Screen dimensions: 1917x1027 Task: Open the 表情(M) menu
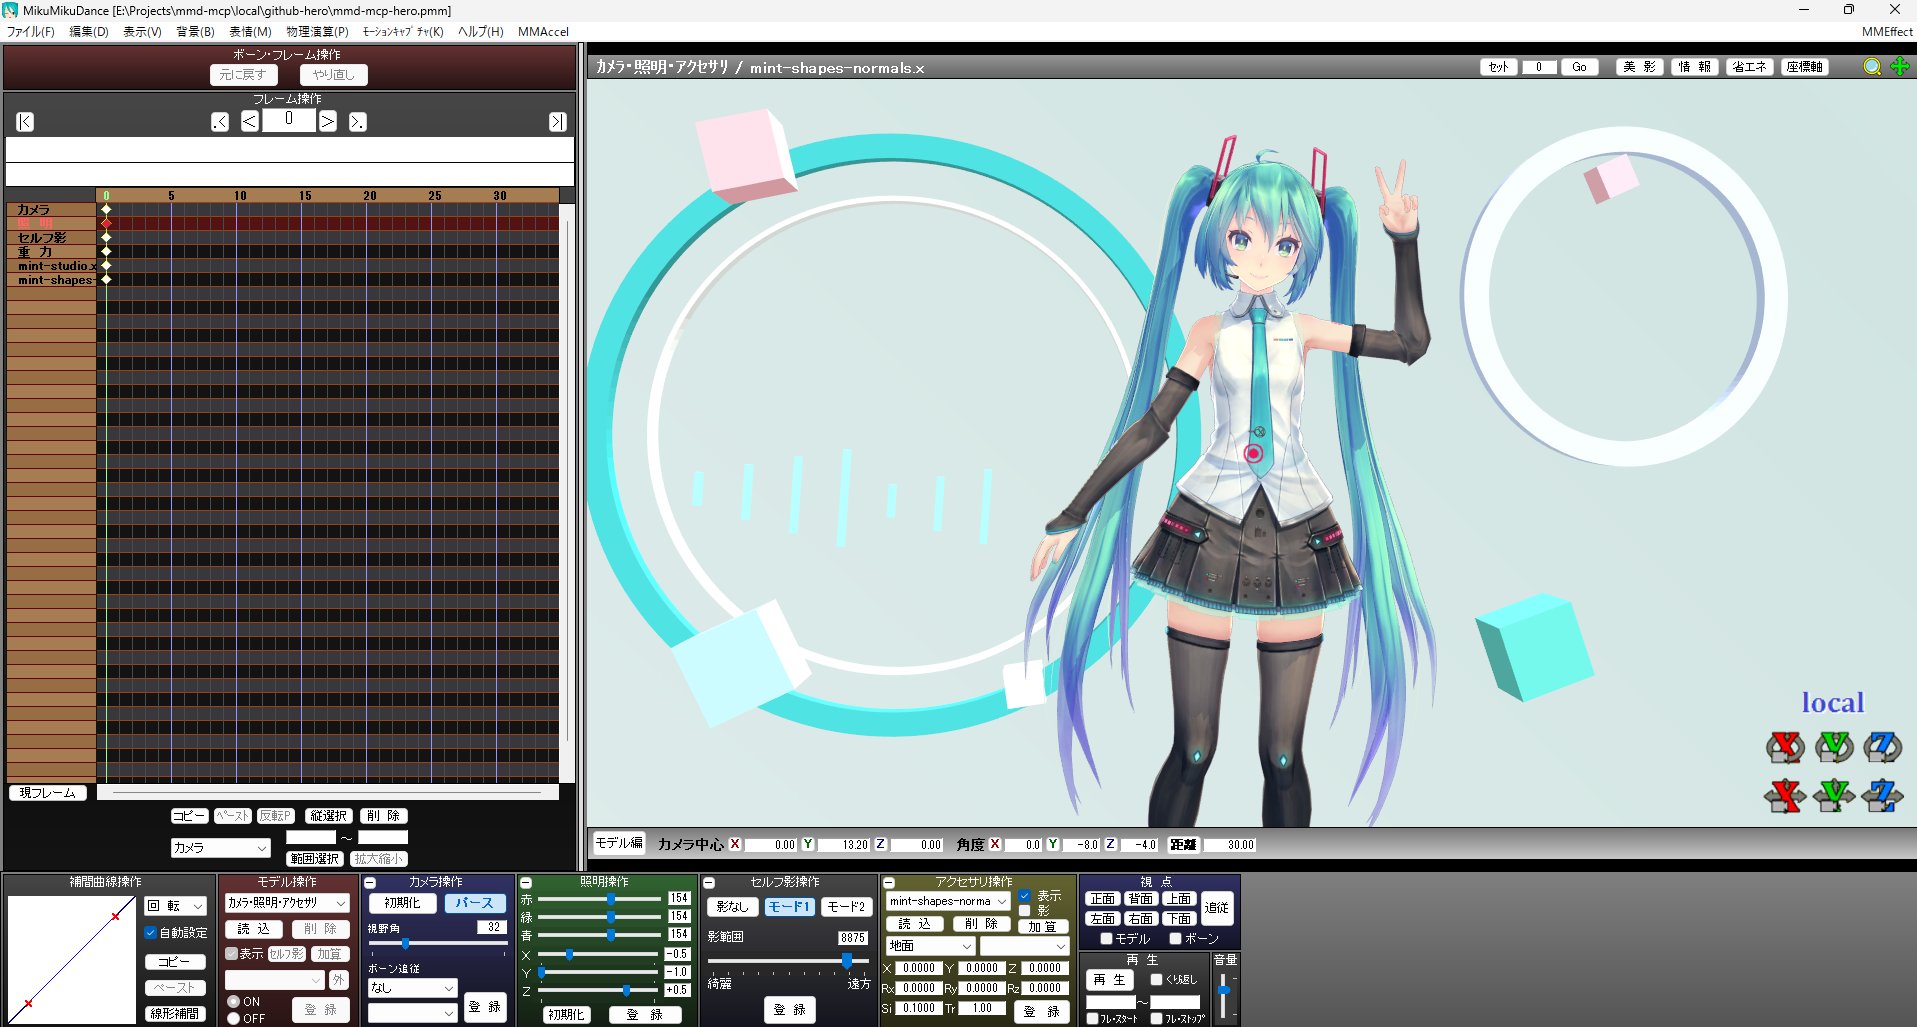pyautogui.click(x=250, y=32)
